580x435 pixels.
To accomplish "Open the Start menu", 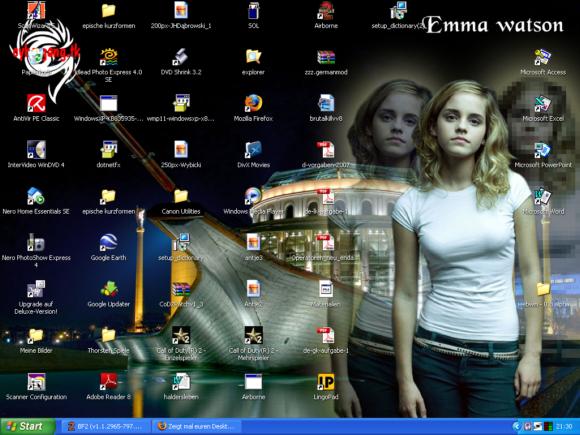I will click(27, 426).
